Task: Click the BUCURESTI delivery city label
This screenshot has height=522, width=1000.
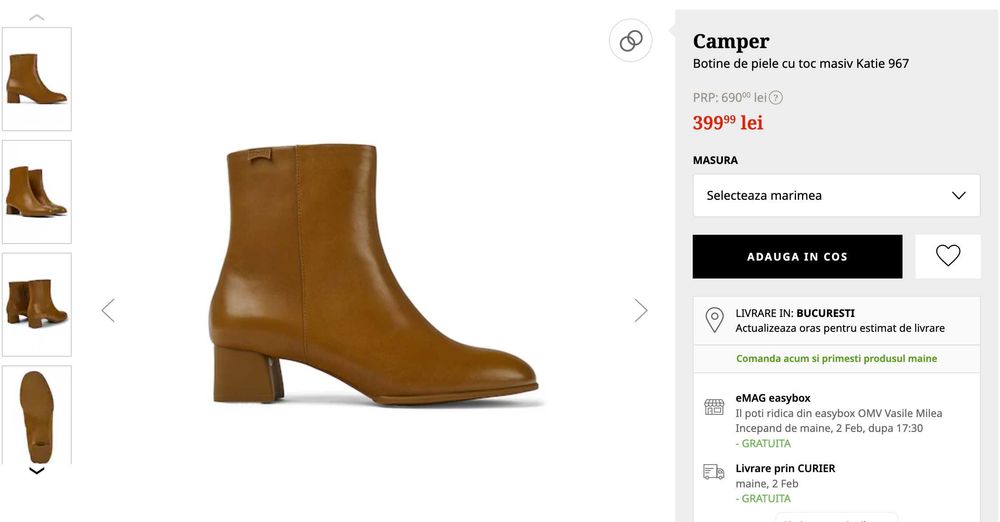Action: (x=825, y=313)
